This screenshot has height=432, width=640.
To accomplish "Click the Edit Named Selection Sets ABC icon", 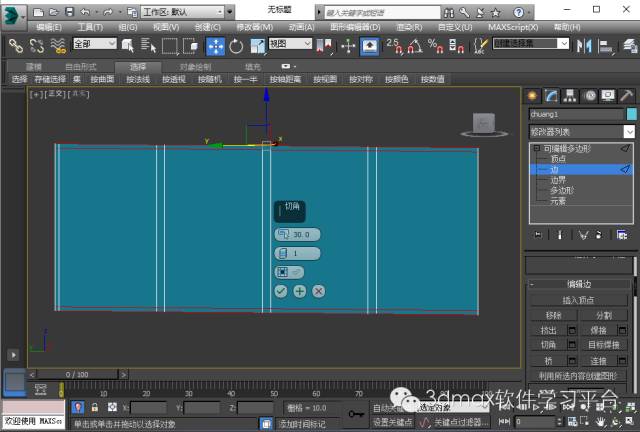I will point(481,46).
